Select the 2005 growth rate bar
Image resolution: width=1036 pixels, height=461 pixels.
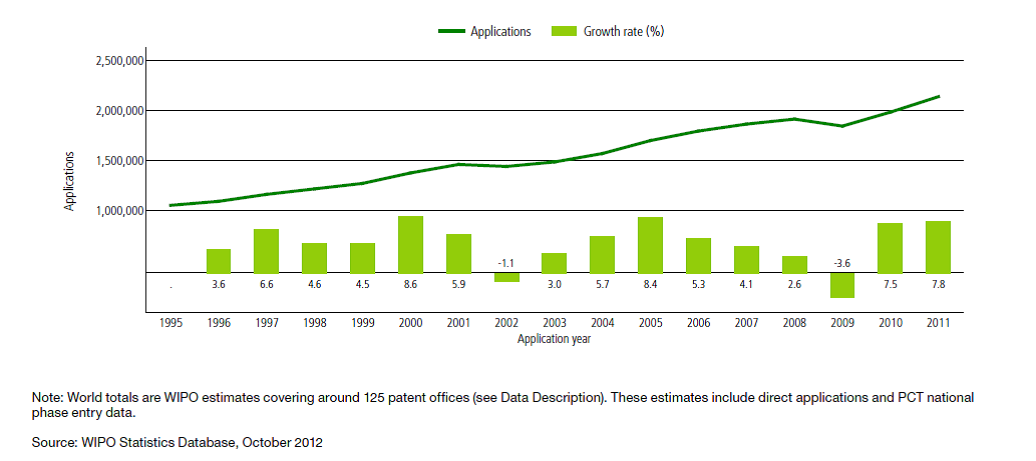coord(650,245)
